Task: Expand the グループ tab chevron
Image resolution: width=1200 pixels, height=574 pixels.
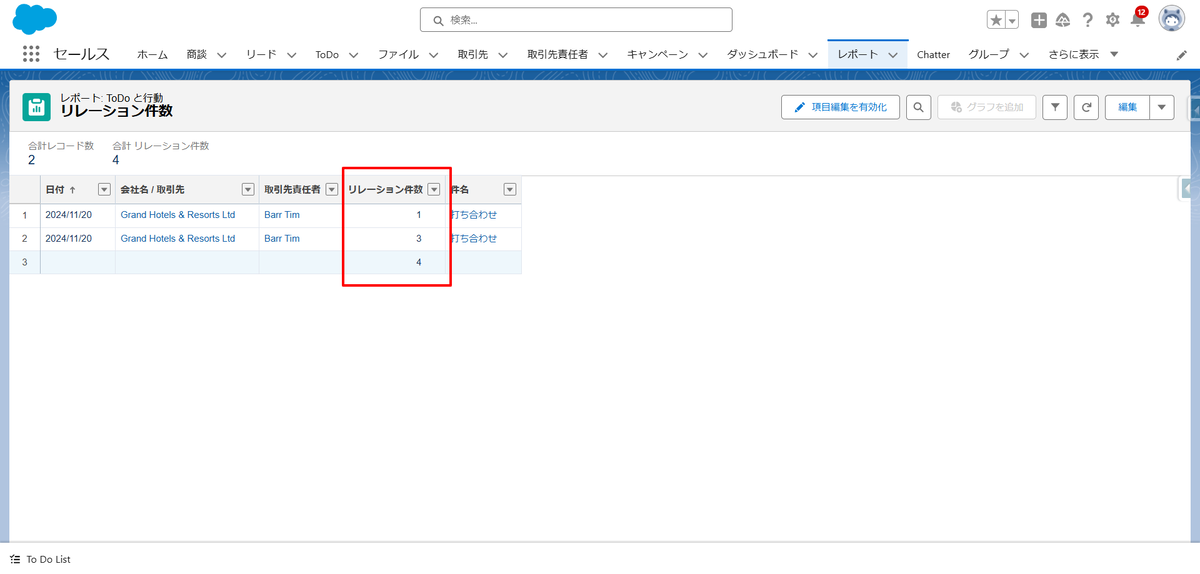Action: click(x=1023, y=54)
